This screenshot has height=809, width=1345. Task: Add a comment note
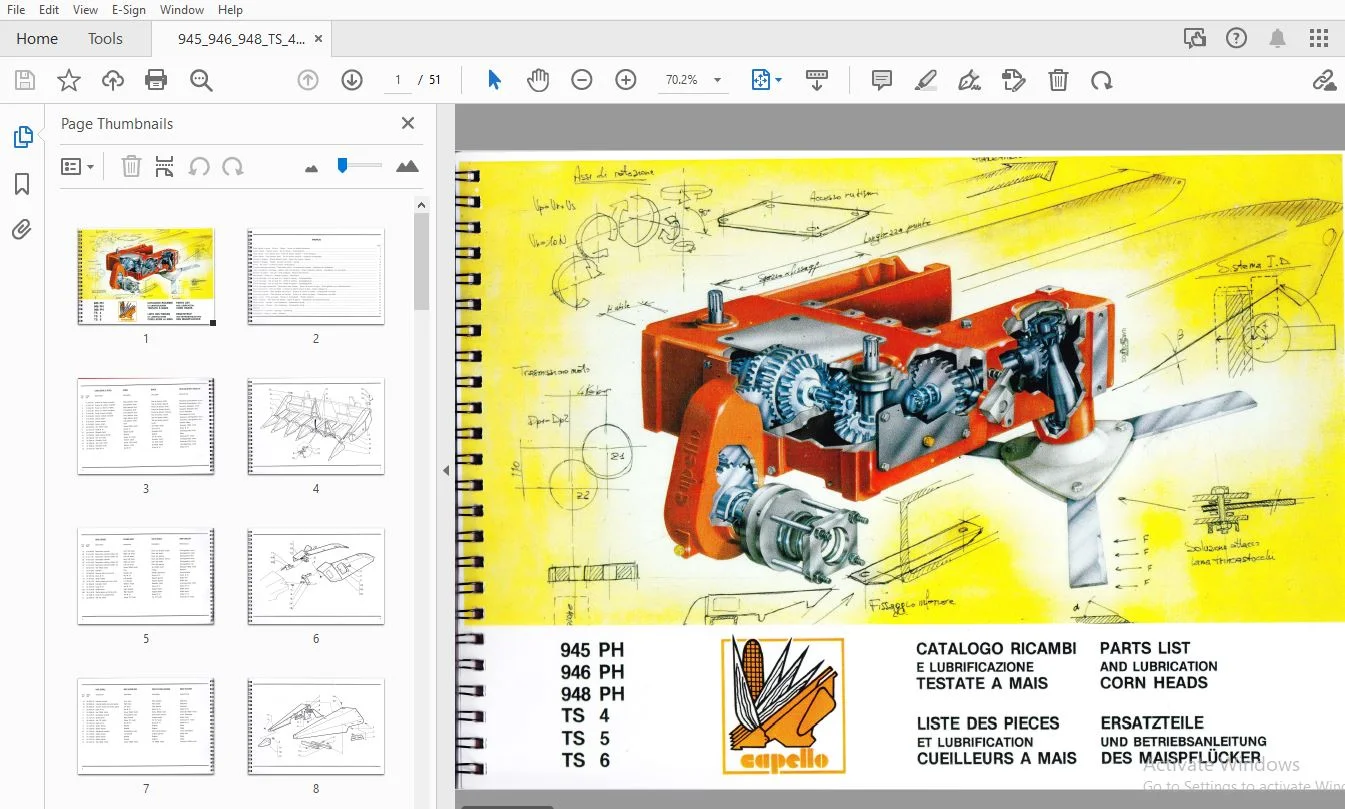[882, 80]
